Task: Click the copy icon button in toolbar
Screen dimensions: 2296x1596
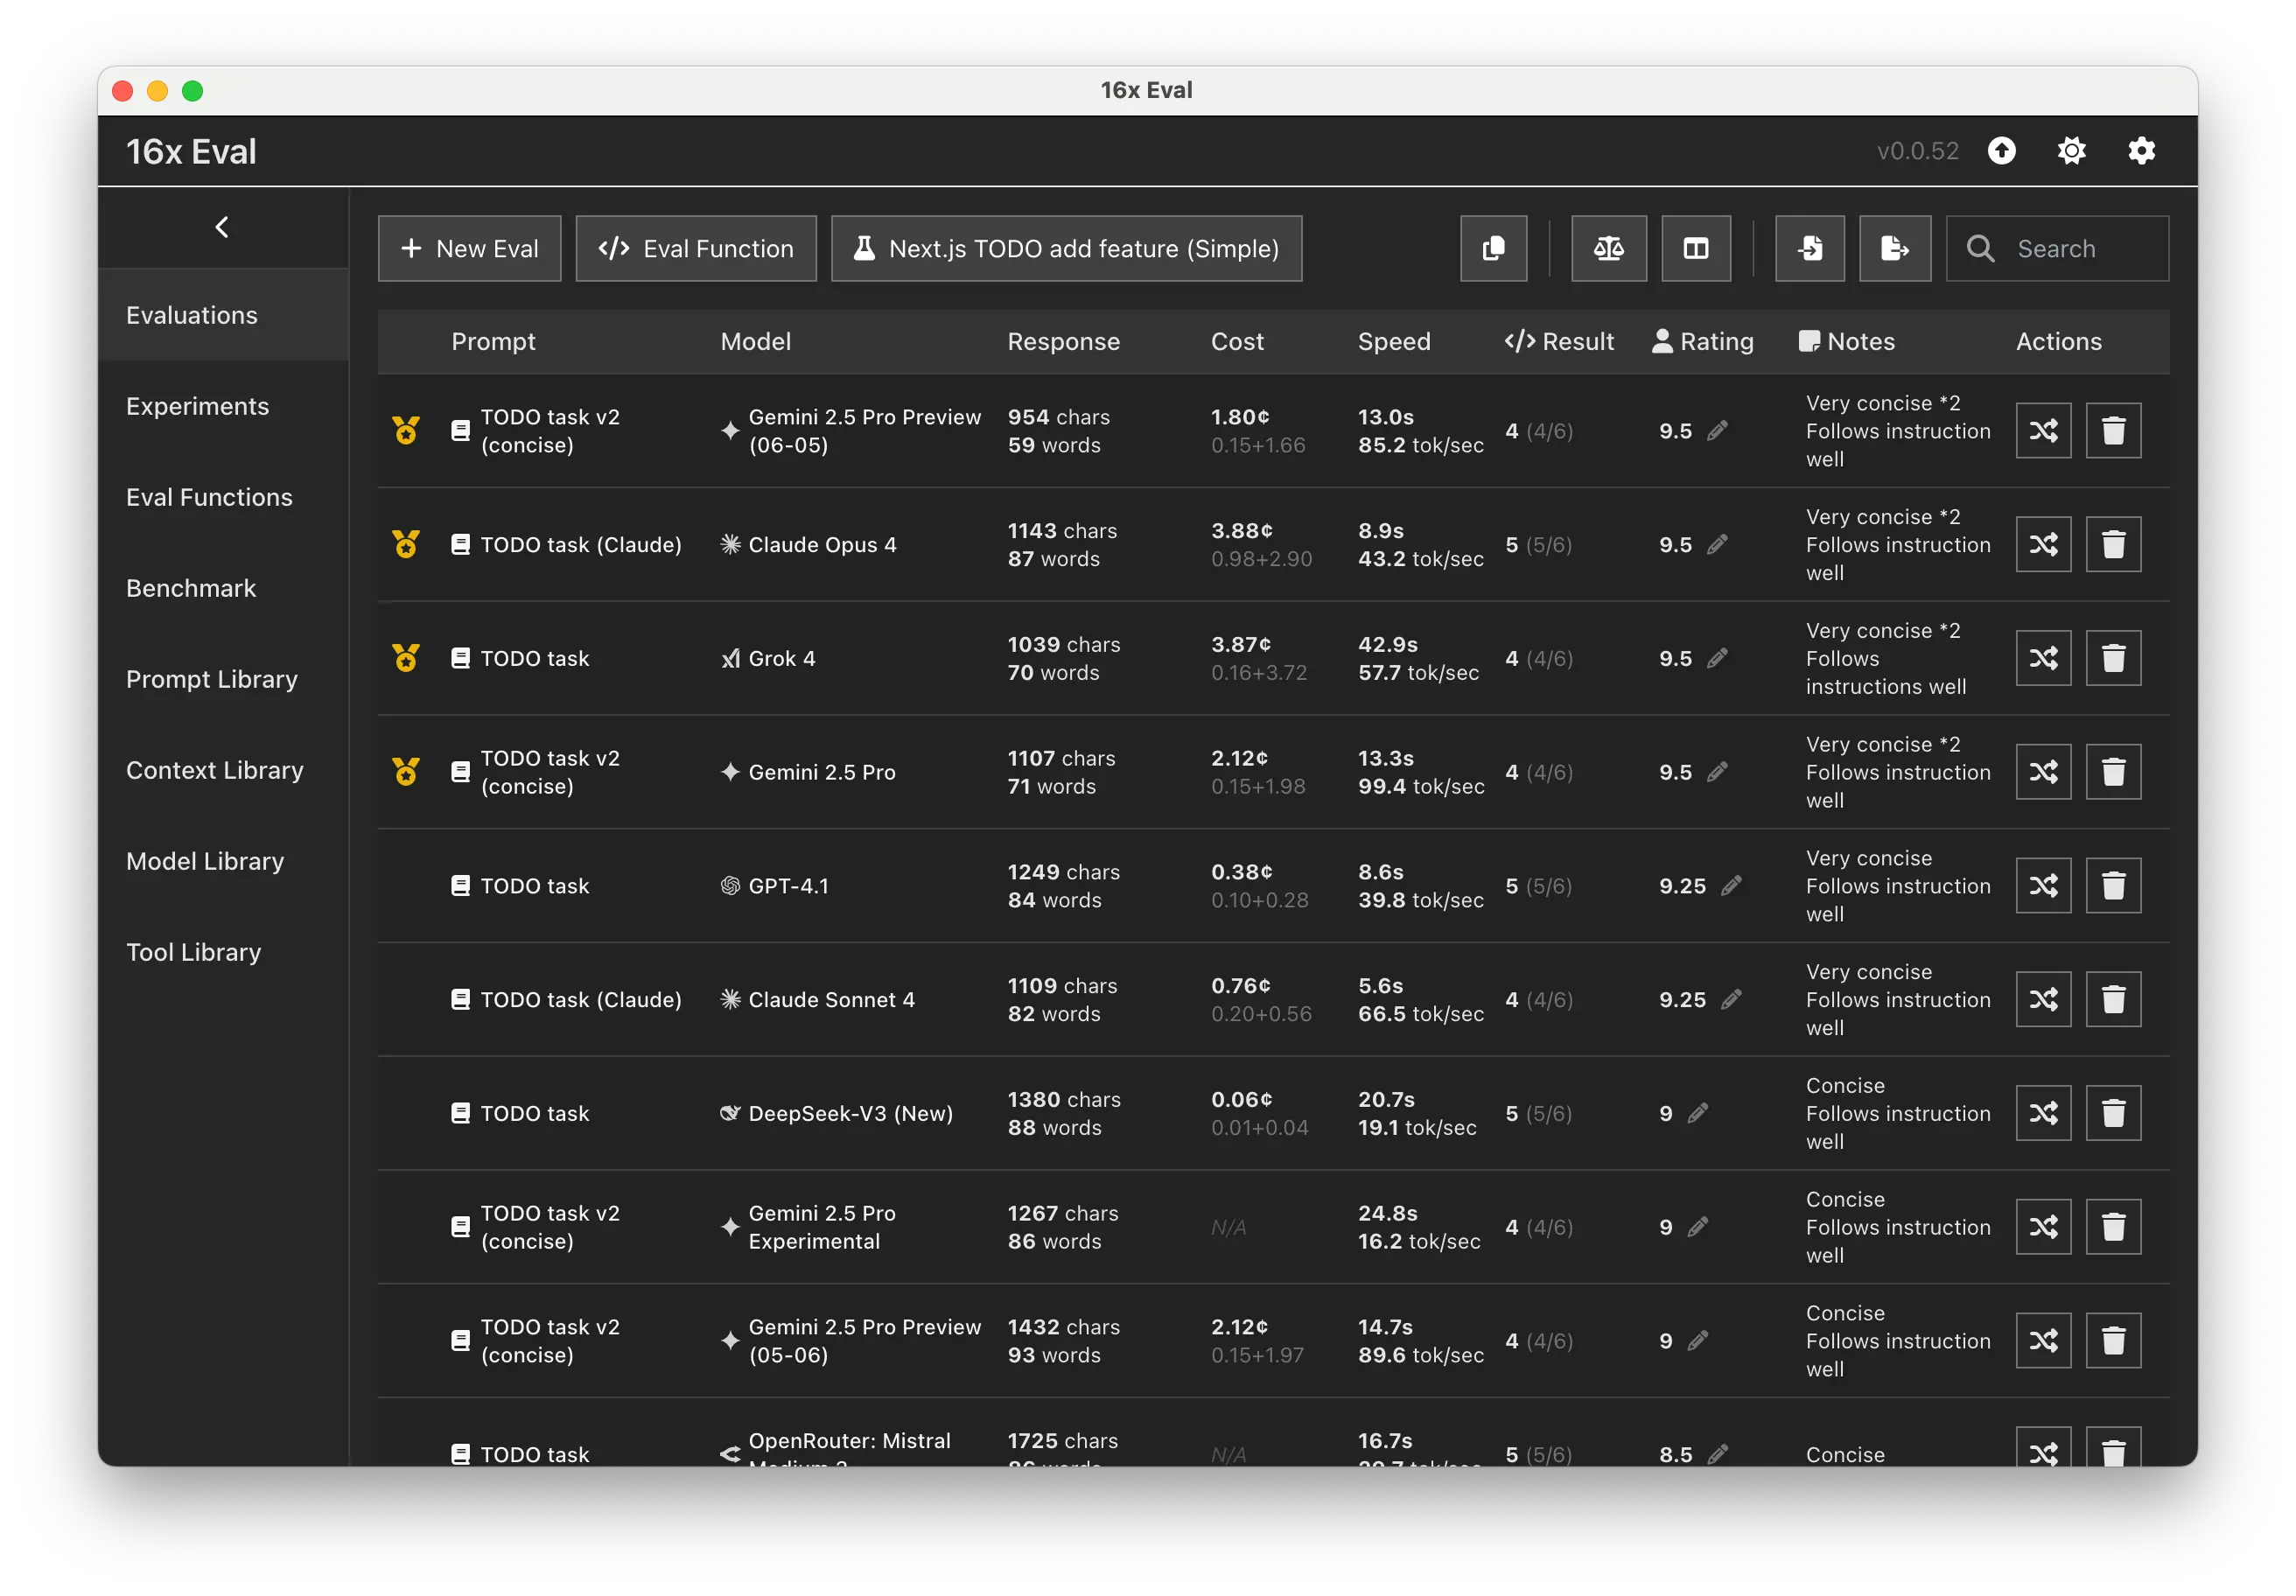Action: pyautogui.click(x=1493, y=248)
